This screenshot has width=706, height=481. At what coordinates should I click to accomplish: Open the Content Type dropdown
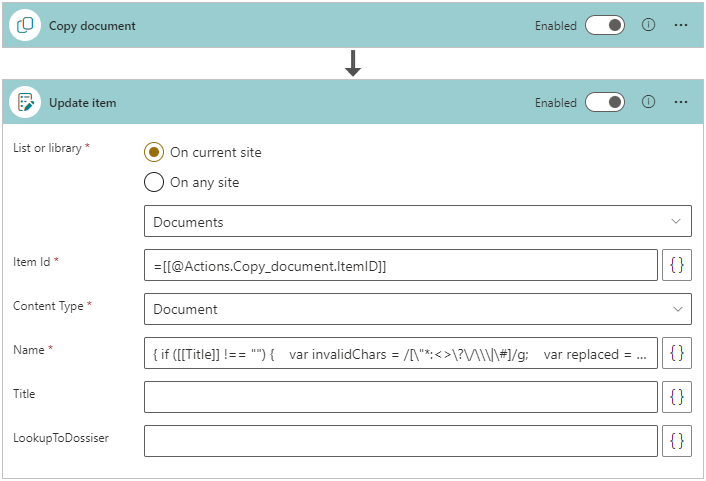(417, 309)
